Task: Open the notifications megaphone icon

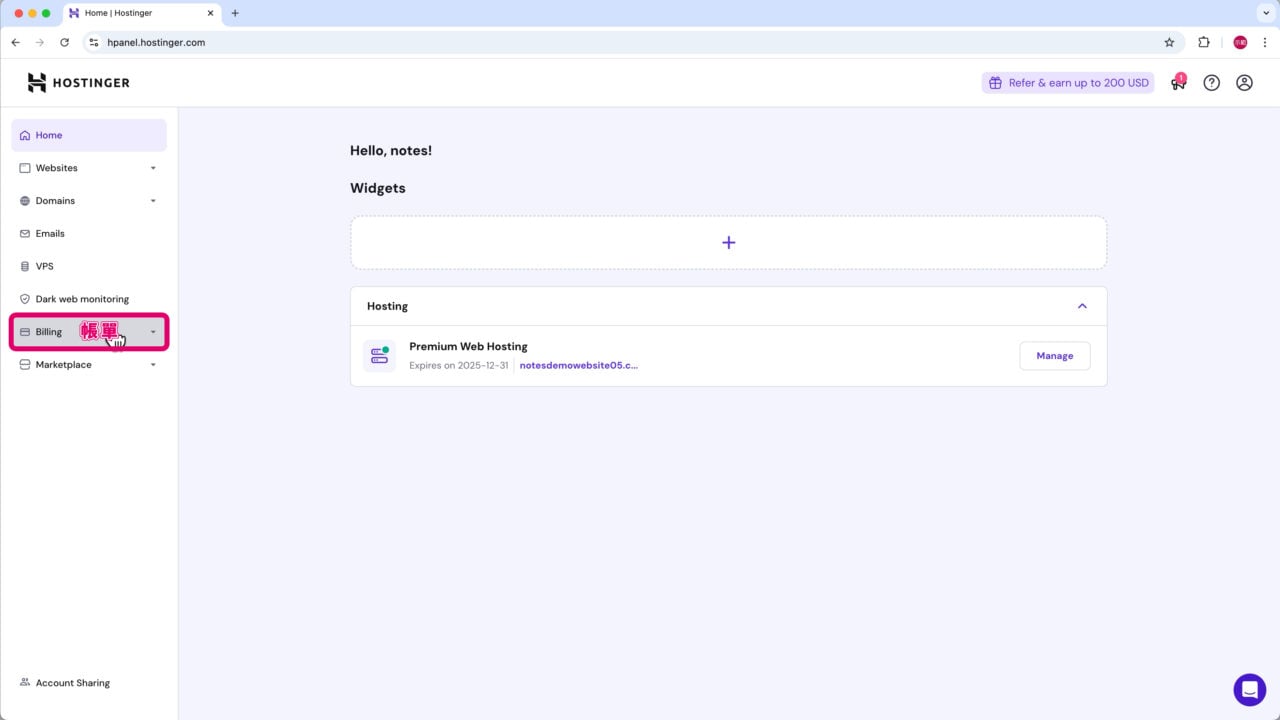Action: point(1178,83)
